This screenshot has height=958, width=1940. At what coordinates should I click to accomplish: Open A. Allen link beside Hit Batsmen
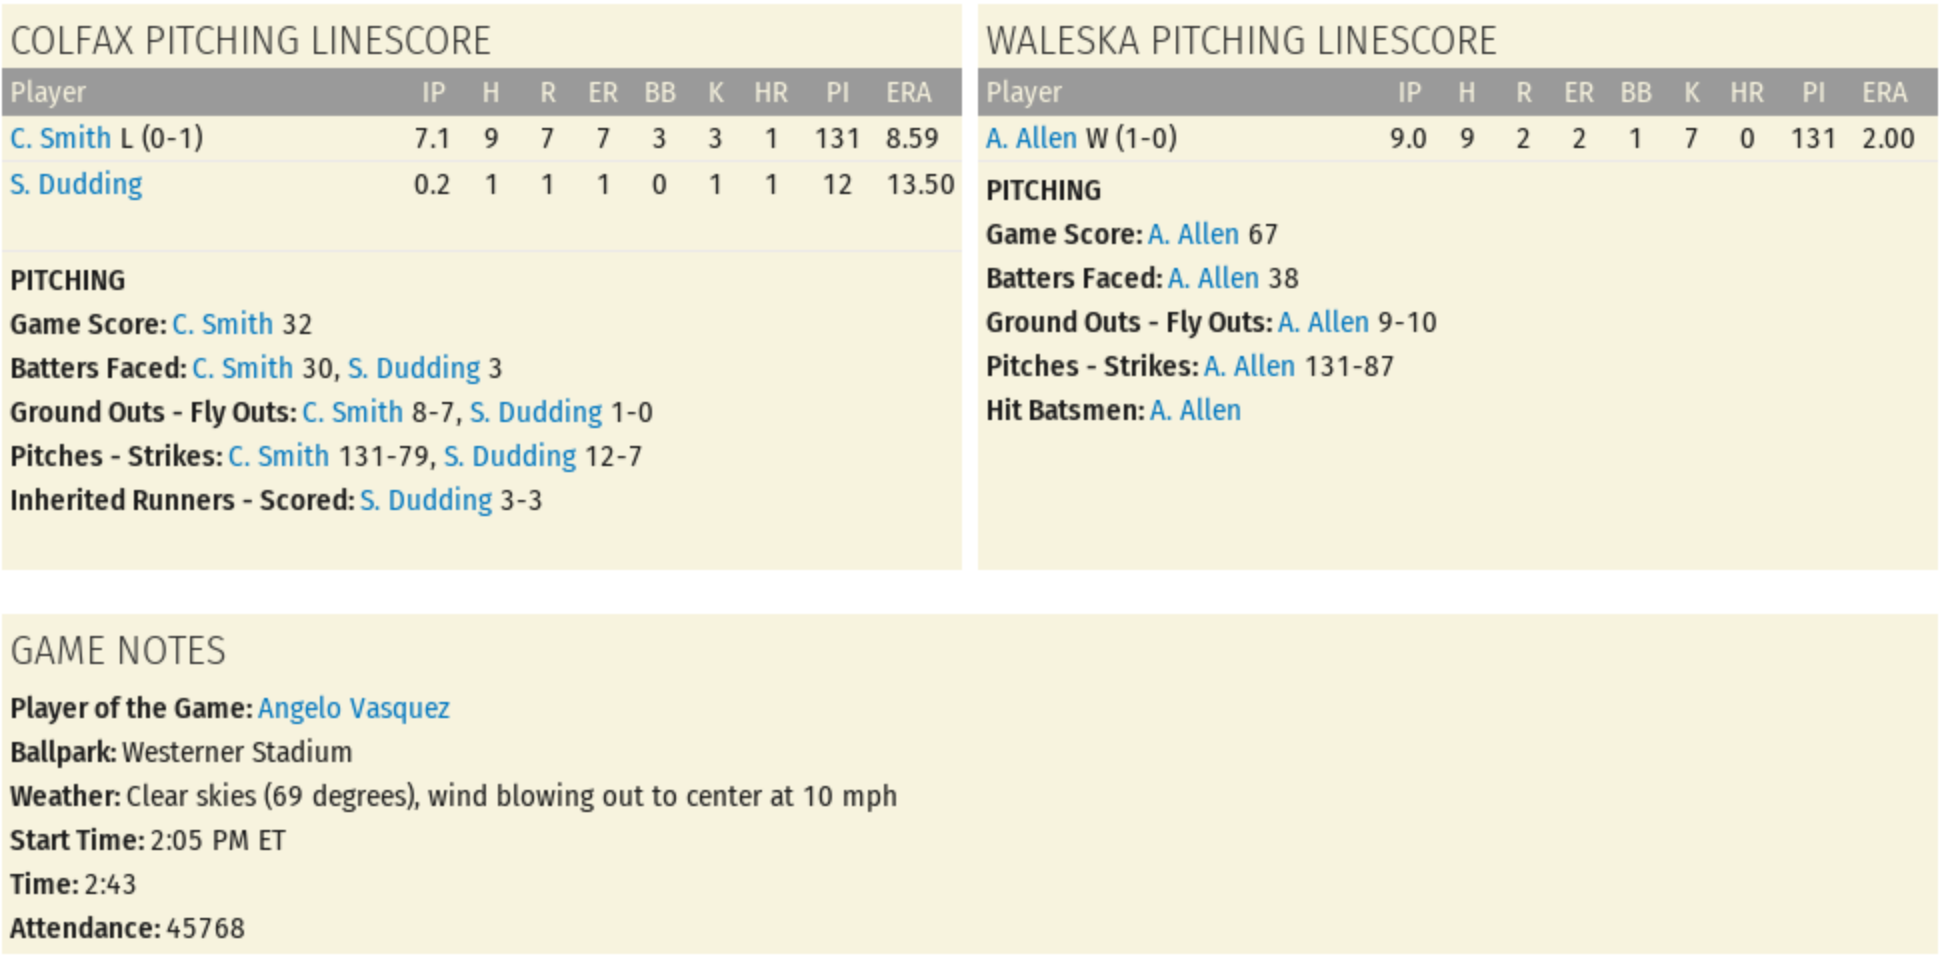click(x=1195, y=410)
